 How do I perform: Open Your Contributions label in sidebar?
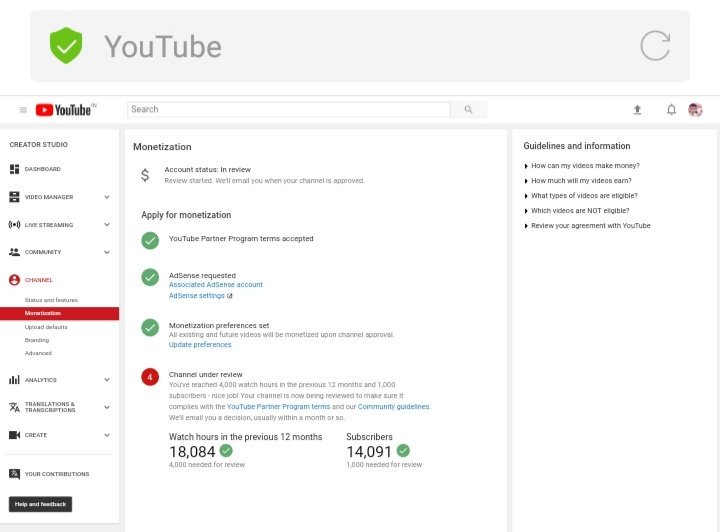tap(57, 474)
